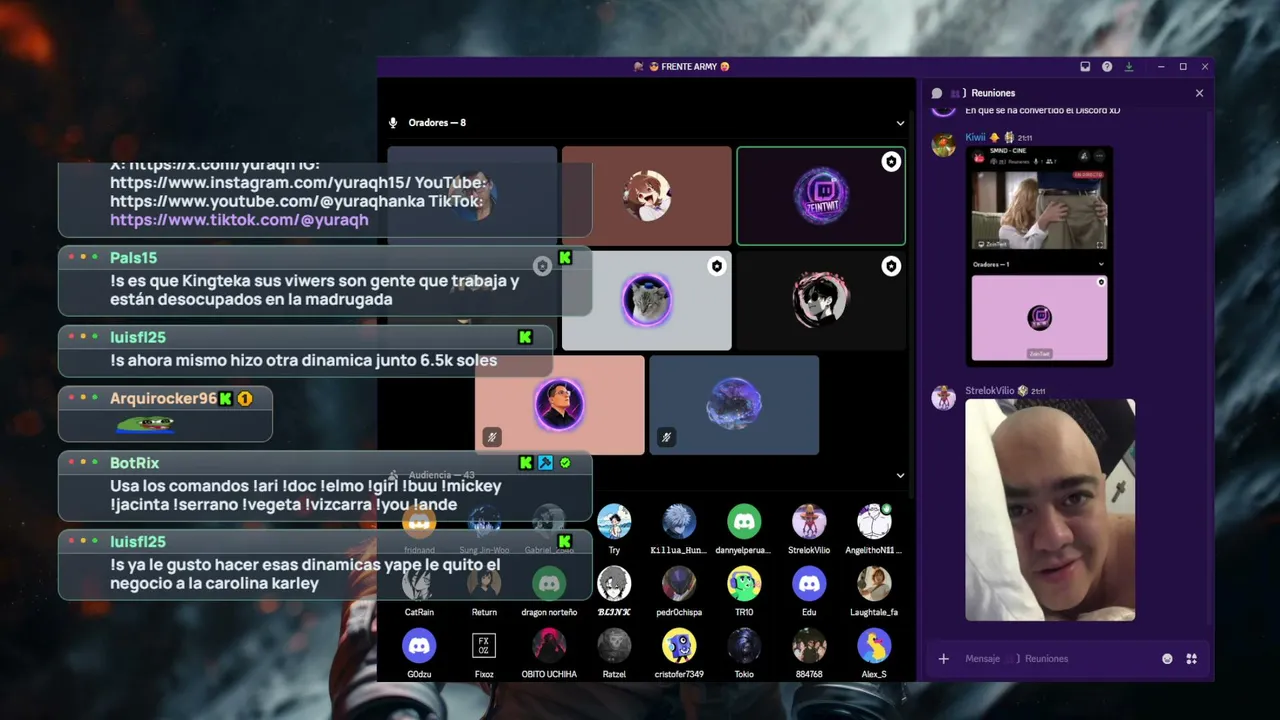The height and width of the screenshot is (720, 1280).
Task: Click audience member Edu's avatar
Action: click(809, 583)
